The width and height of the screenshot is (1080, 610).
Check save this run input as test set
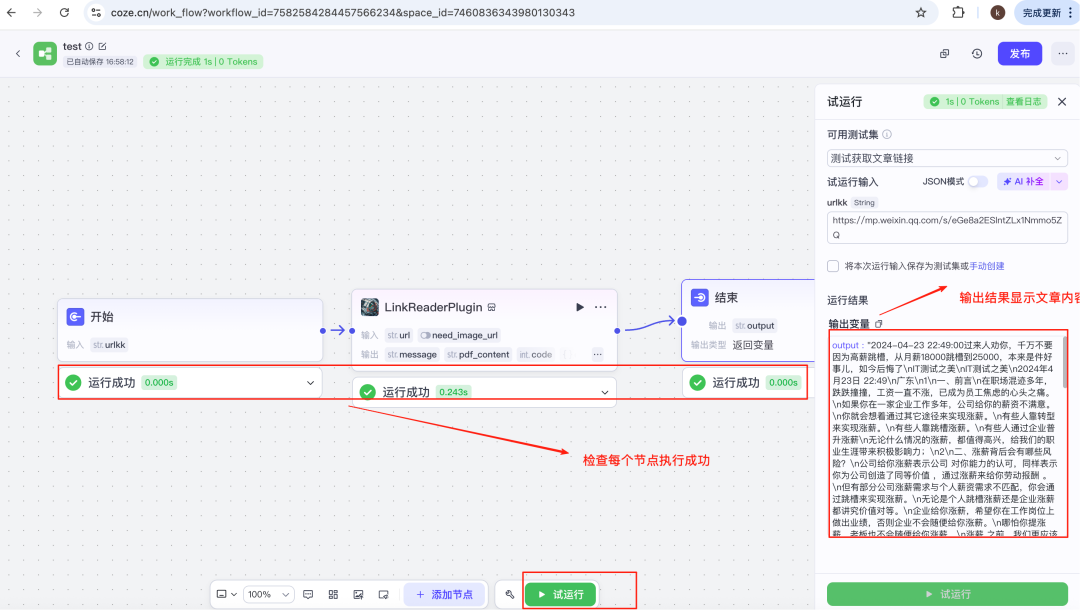[833, 266]
